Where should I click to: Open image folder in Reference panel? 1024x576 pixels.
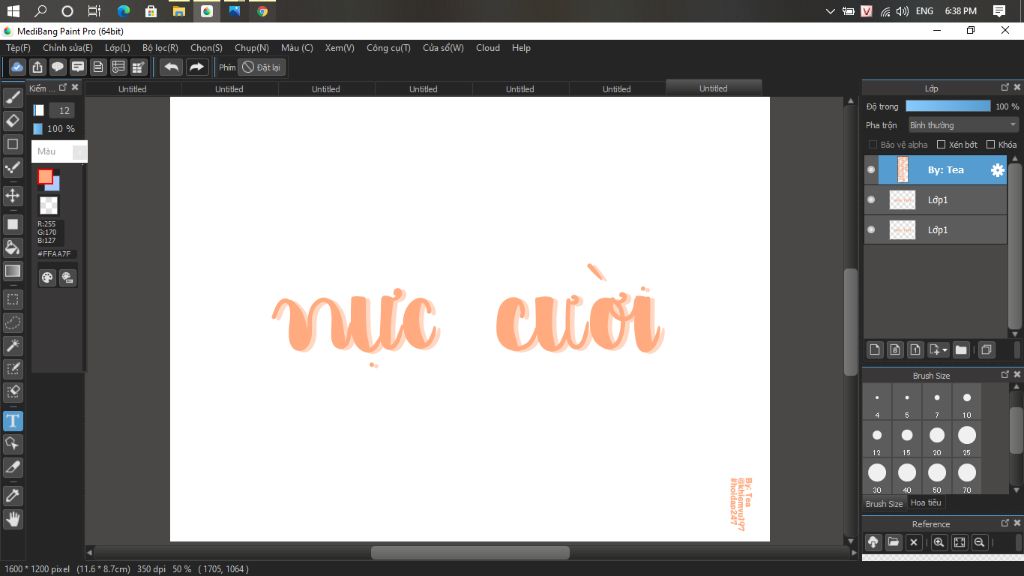893,542
